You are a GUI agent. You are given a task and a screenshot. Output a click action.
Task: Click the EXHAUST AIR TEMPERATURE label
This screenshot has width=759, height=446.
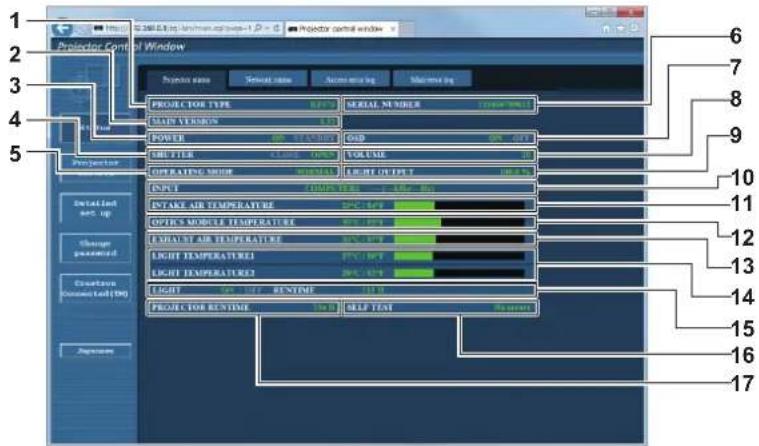click(216, 239)
